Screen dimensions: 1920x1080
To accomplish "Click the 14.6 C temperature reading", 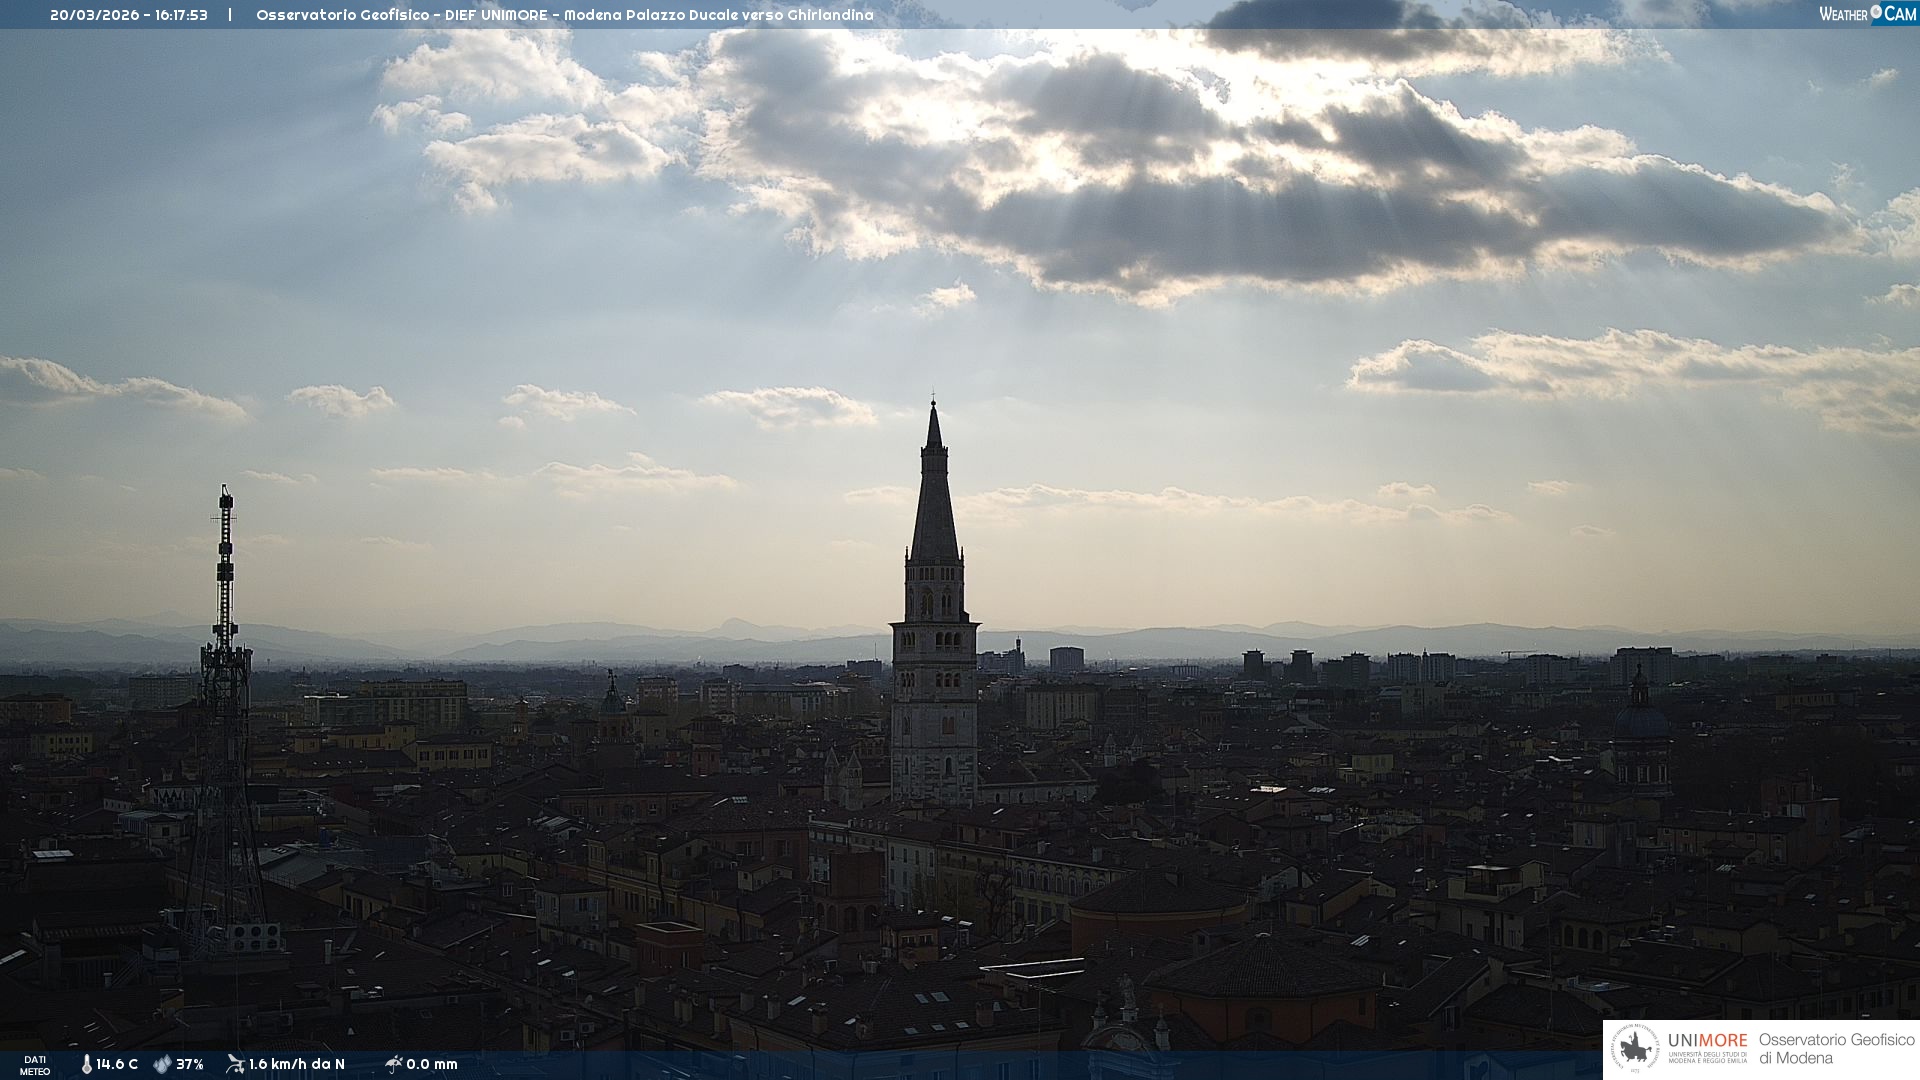I will pyautogui.click(x=117, y=1064).
